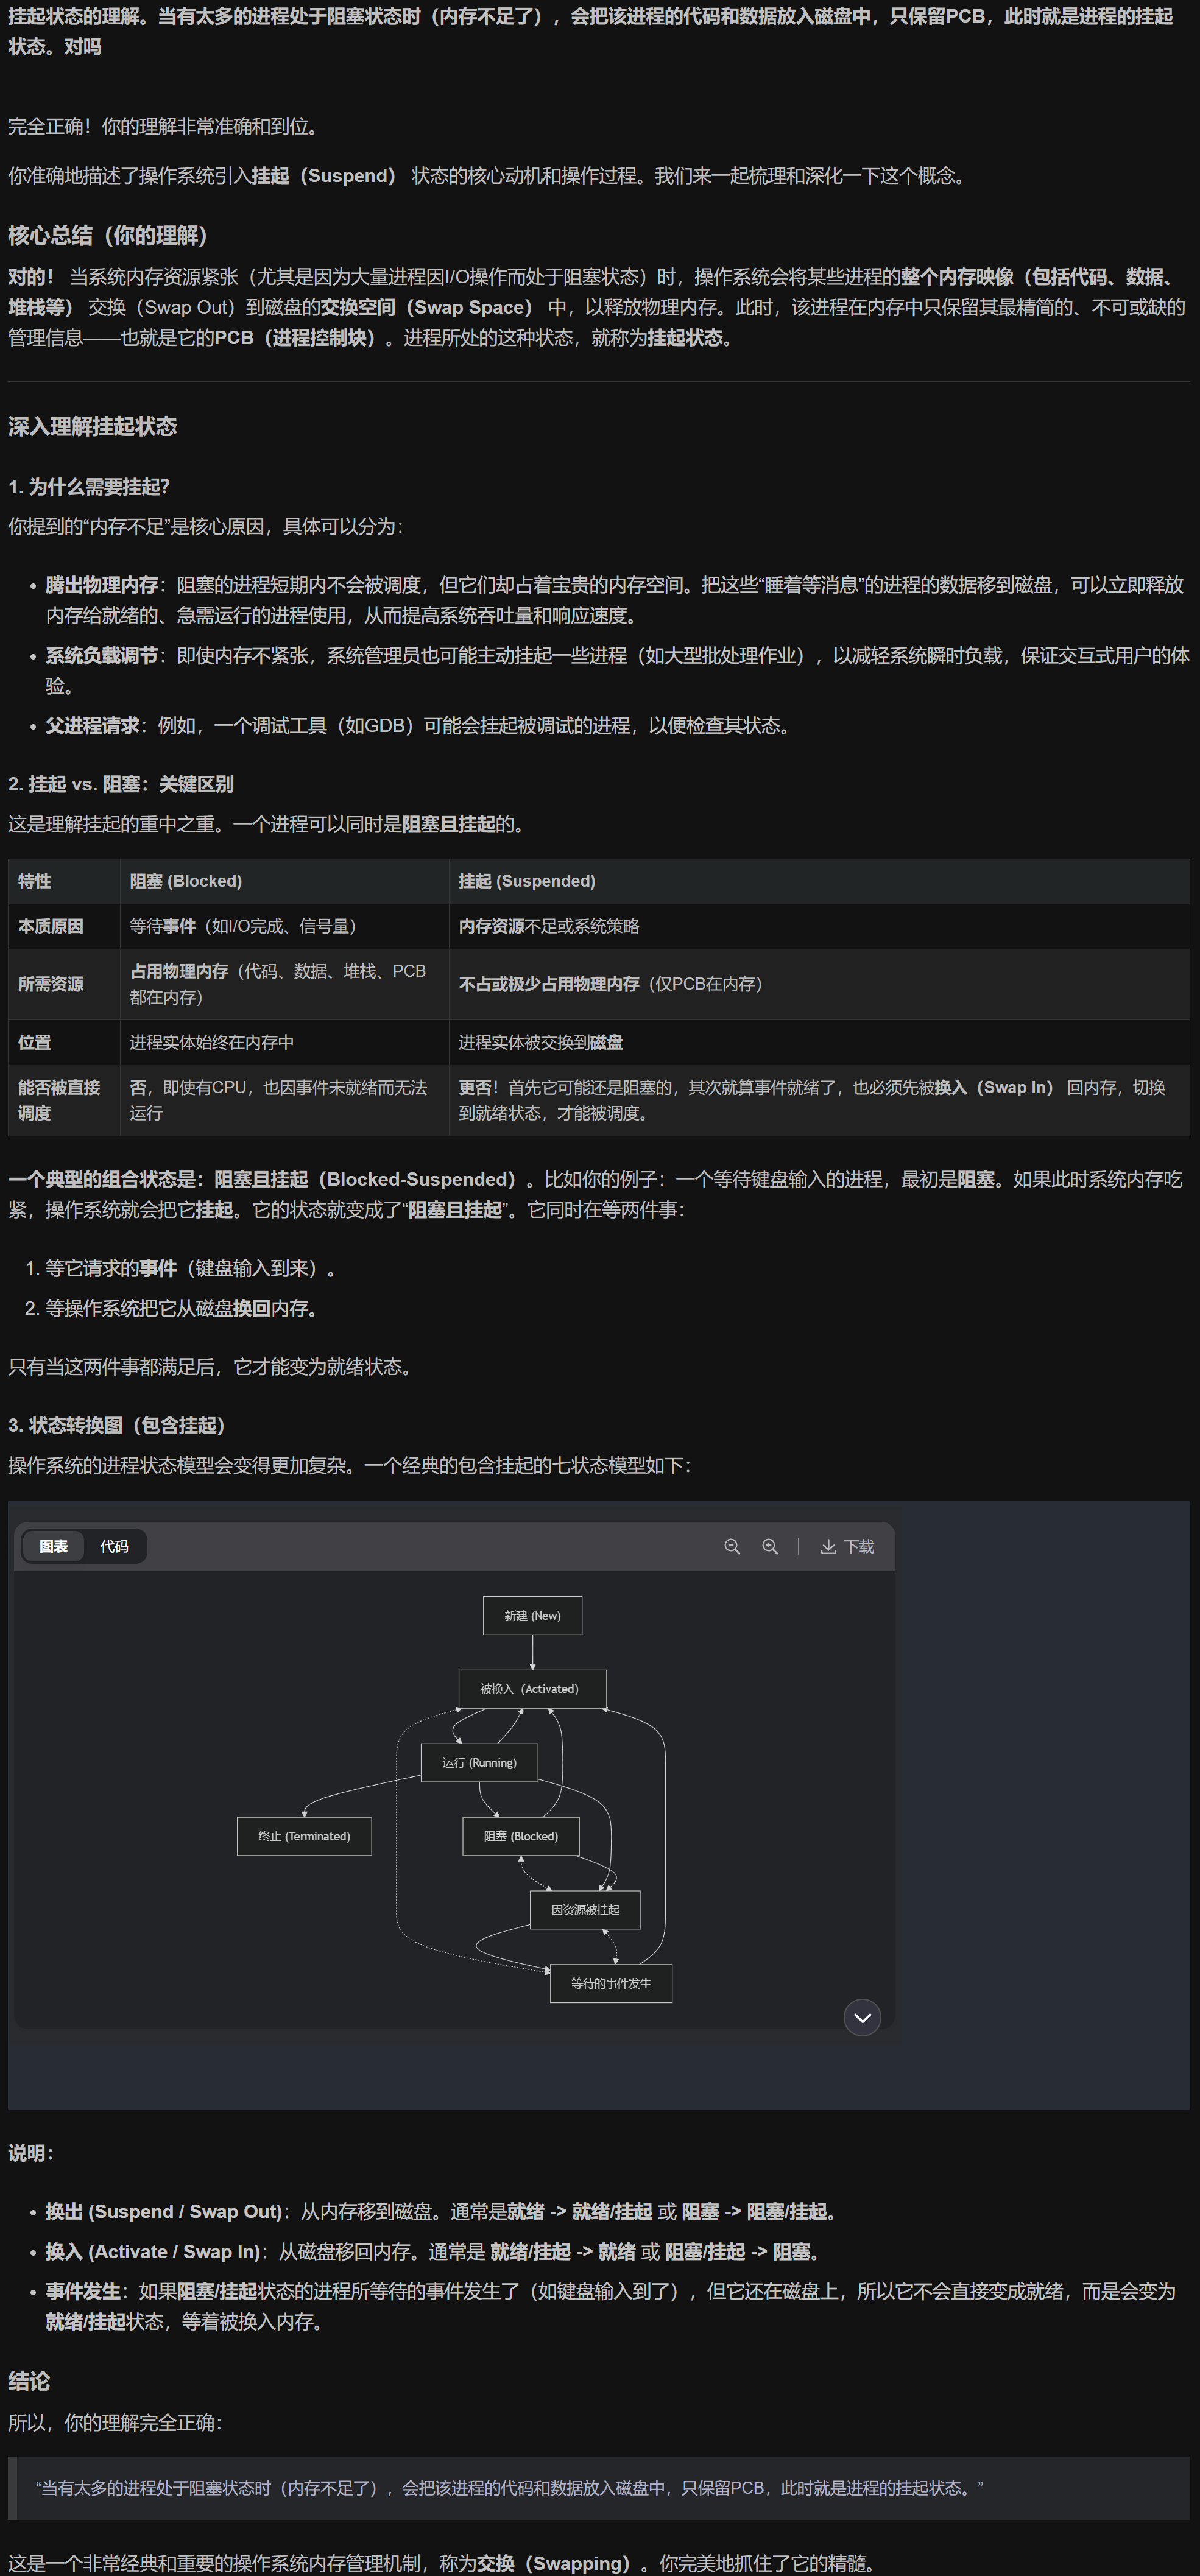Screen dimensions: 1200x2576
Task: Select the 图表 tab
Action: (x=54, y=1547)
